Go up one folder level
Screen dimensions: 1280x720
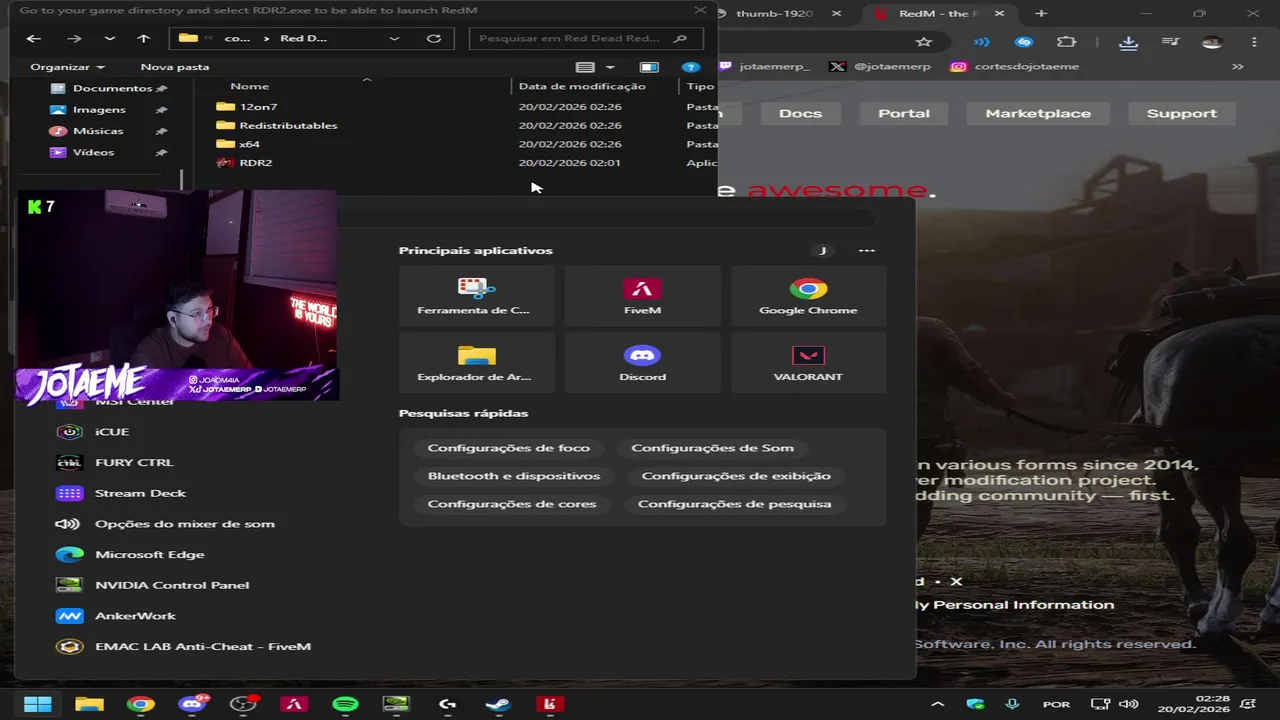tap(143, 38)
